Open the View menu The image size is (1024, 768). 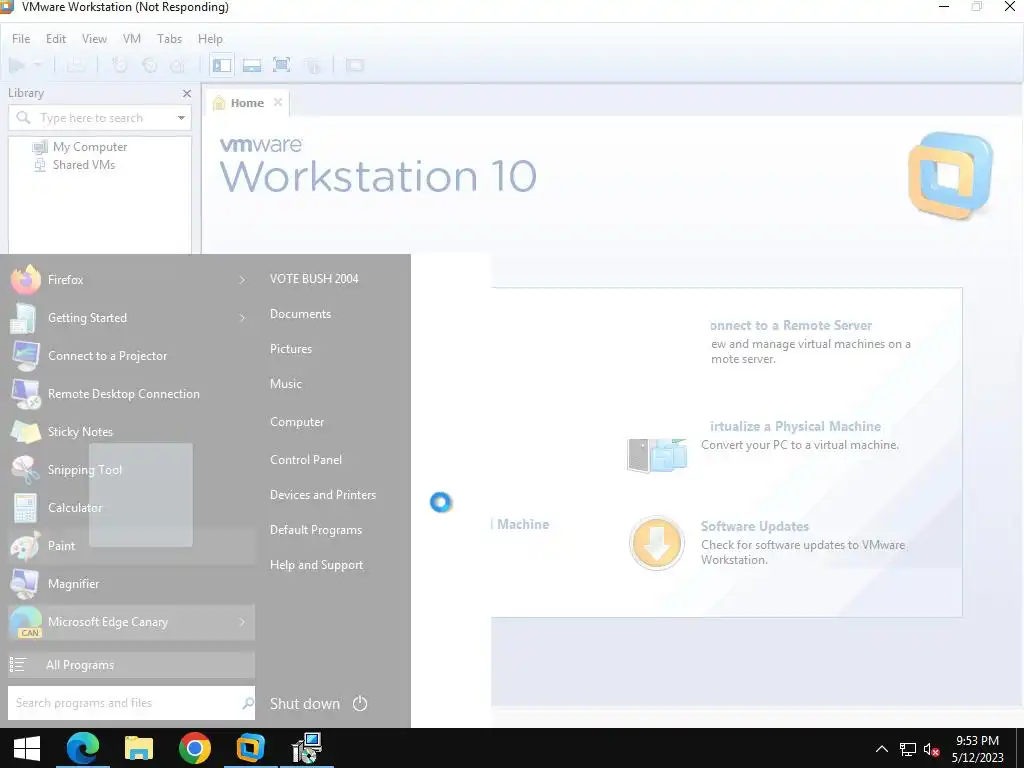94,39
